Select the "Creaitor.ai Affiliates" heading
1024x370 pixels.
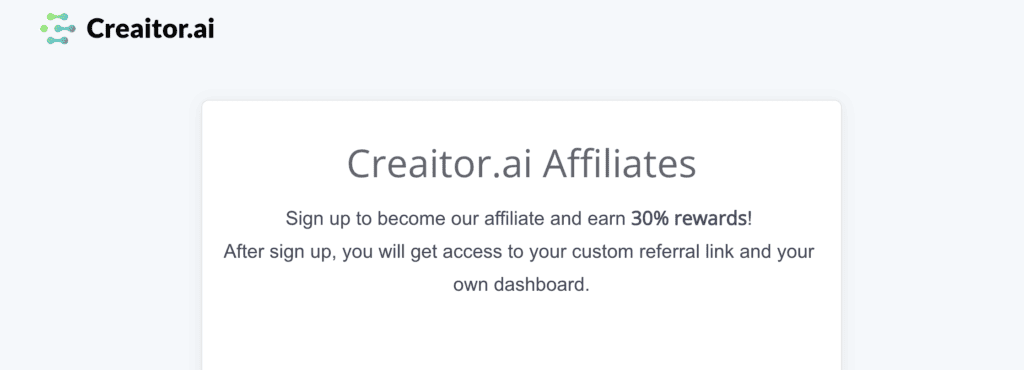(521, 164)
